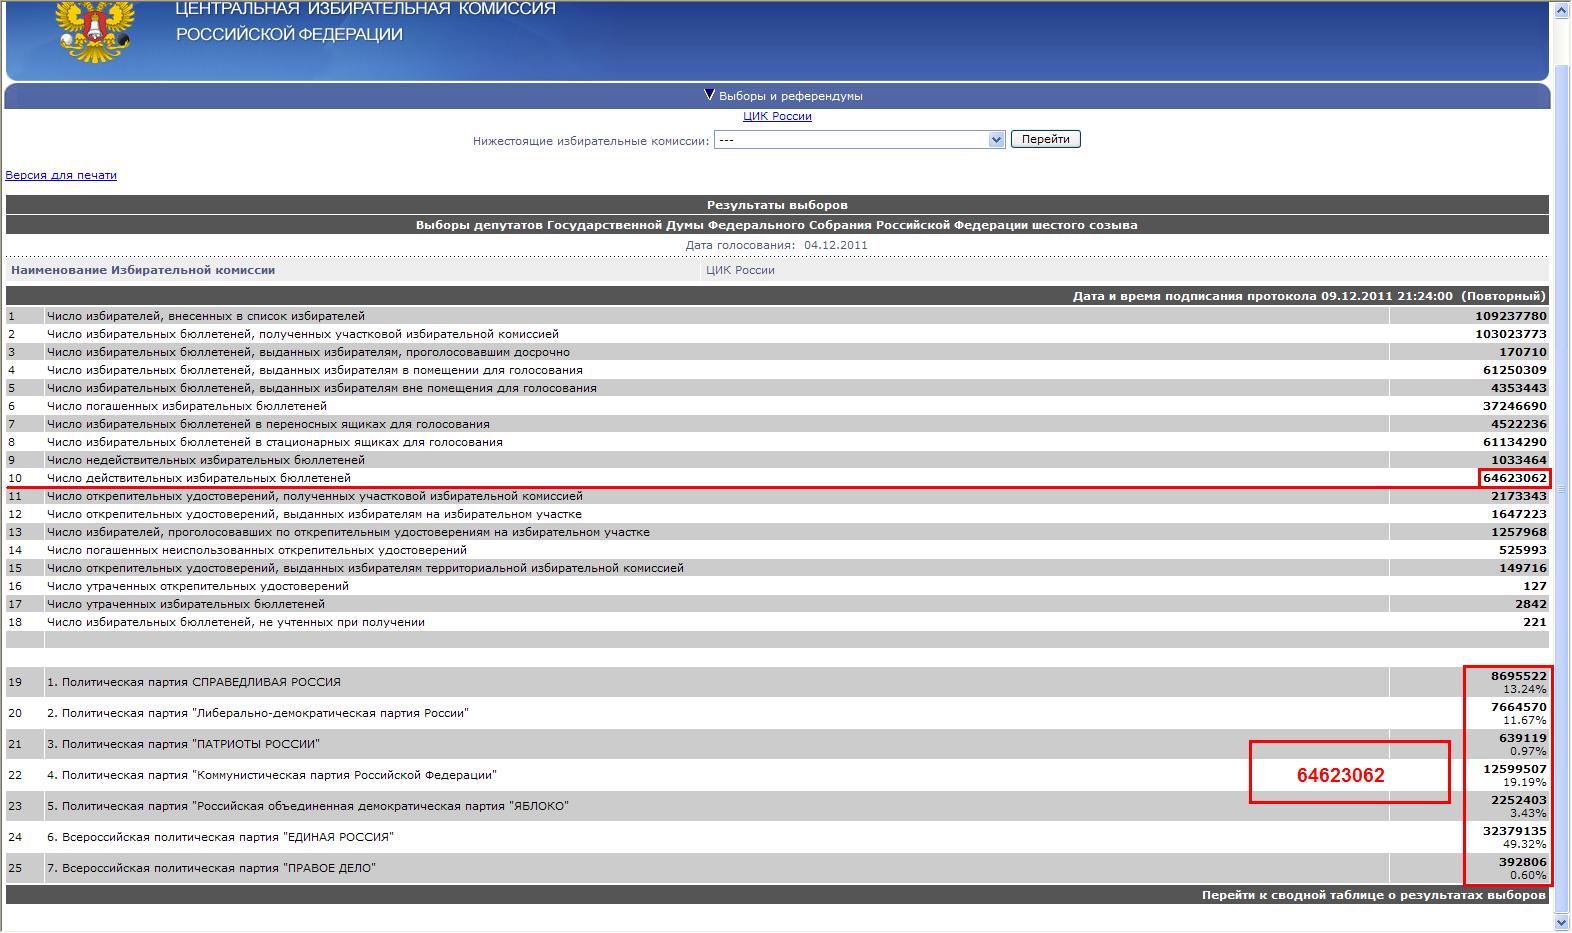
Task: Click row 'Число утраченных открепительных удостоверений'
Action: point(777,586)
